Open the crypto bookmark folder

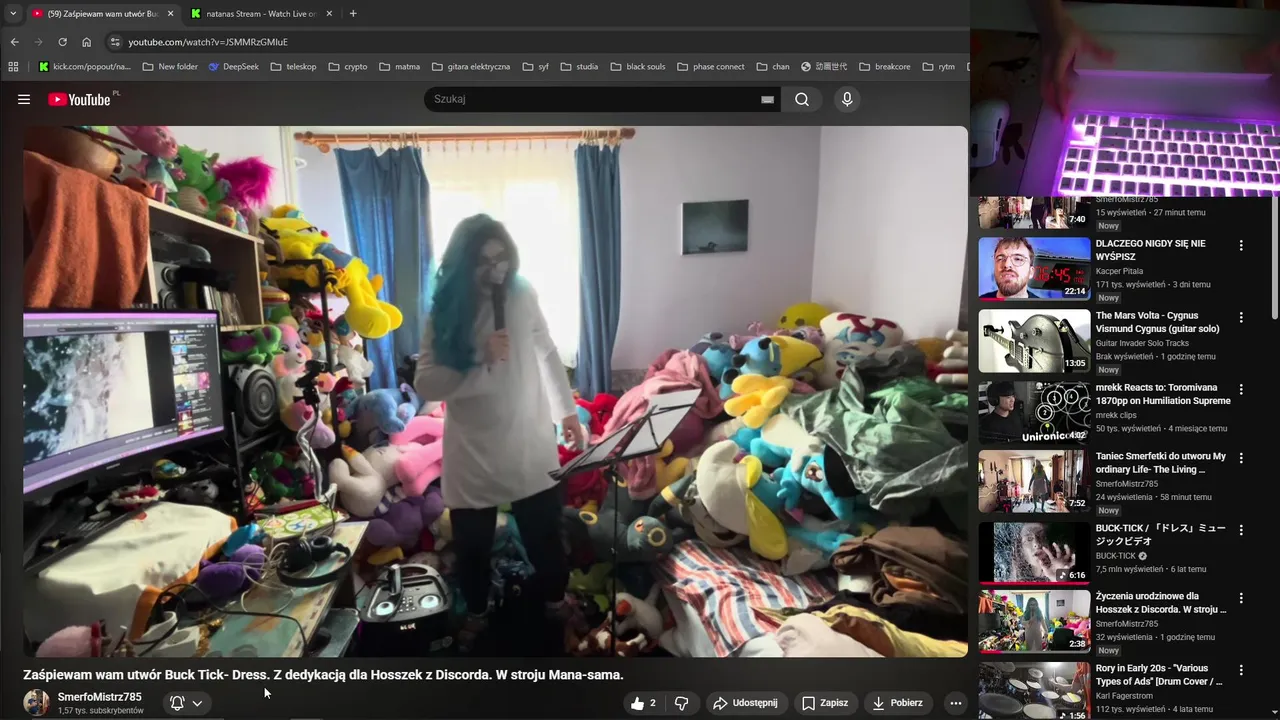pos(347,67)
